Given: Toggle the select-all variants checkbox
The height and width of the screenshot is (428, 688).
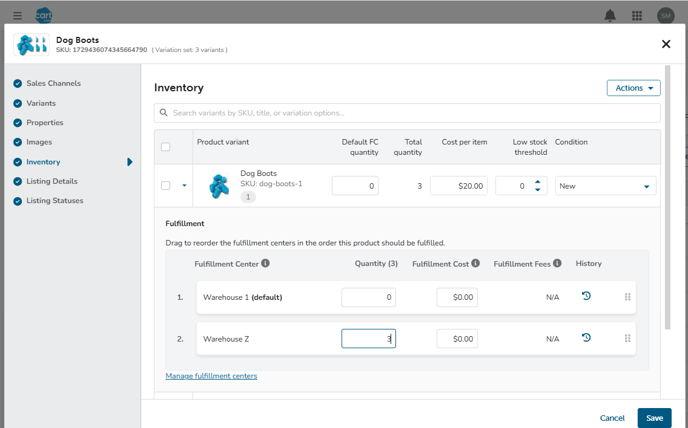Looking at the screenshot, I should point(166,147).
